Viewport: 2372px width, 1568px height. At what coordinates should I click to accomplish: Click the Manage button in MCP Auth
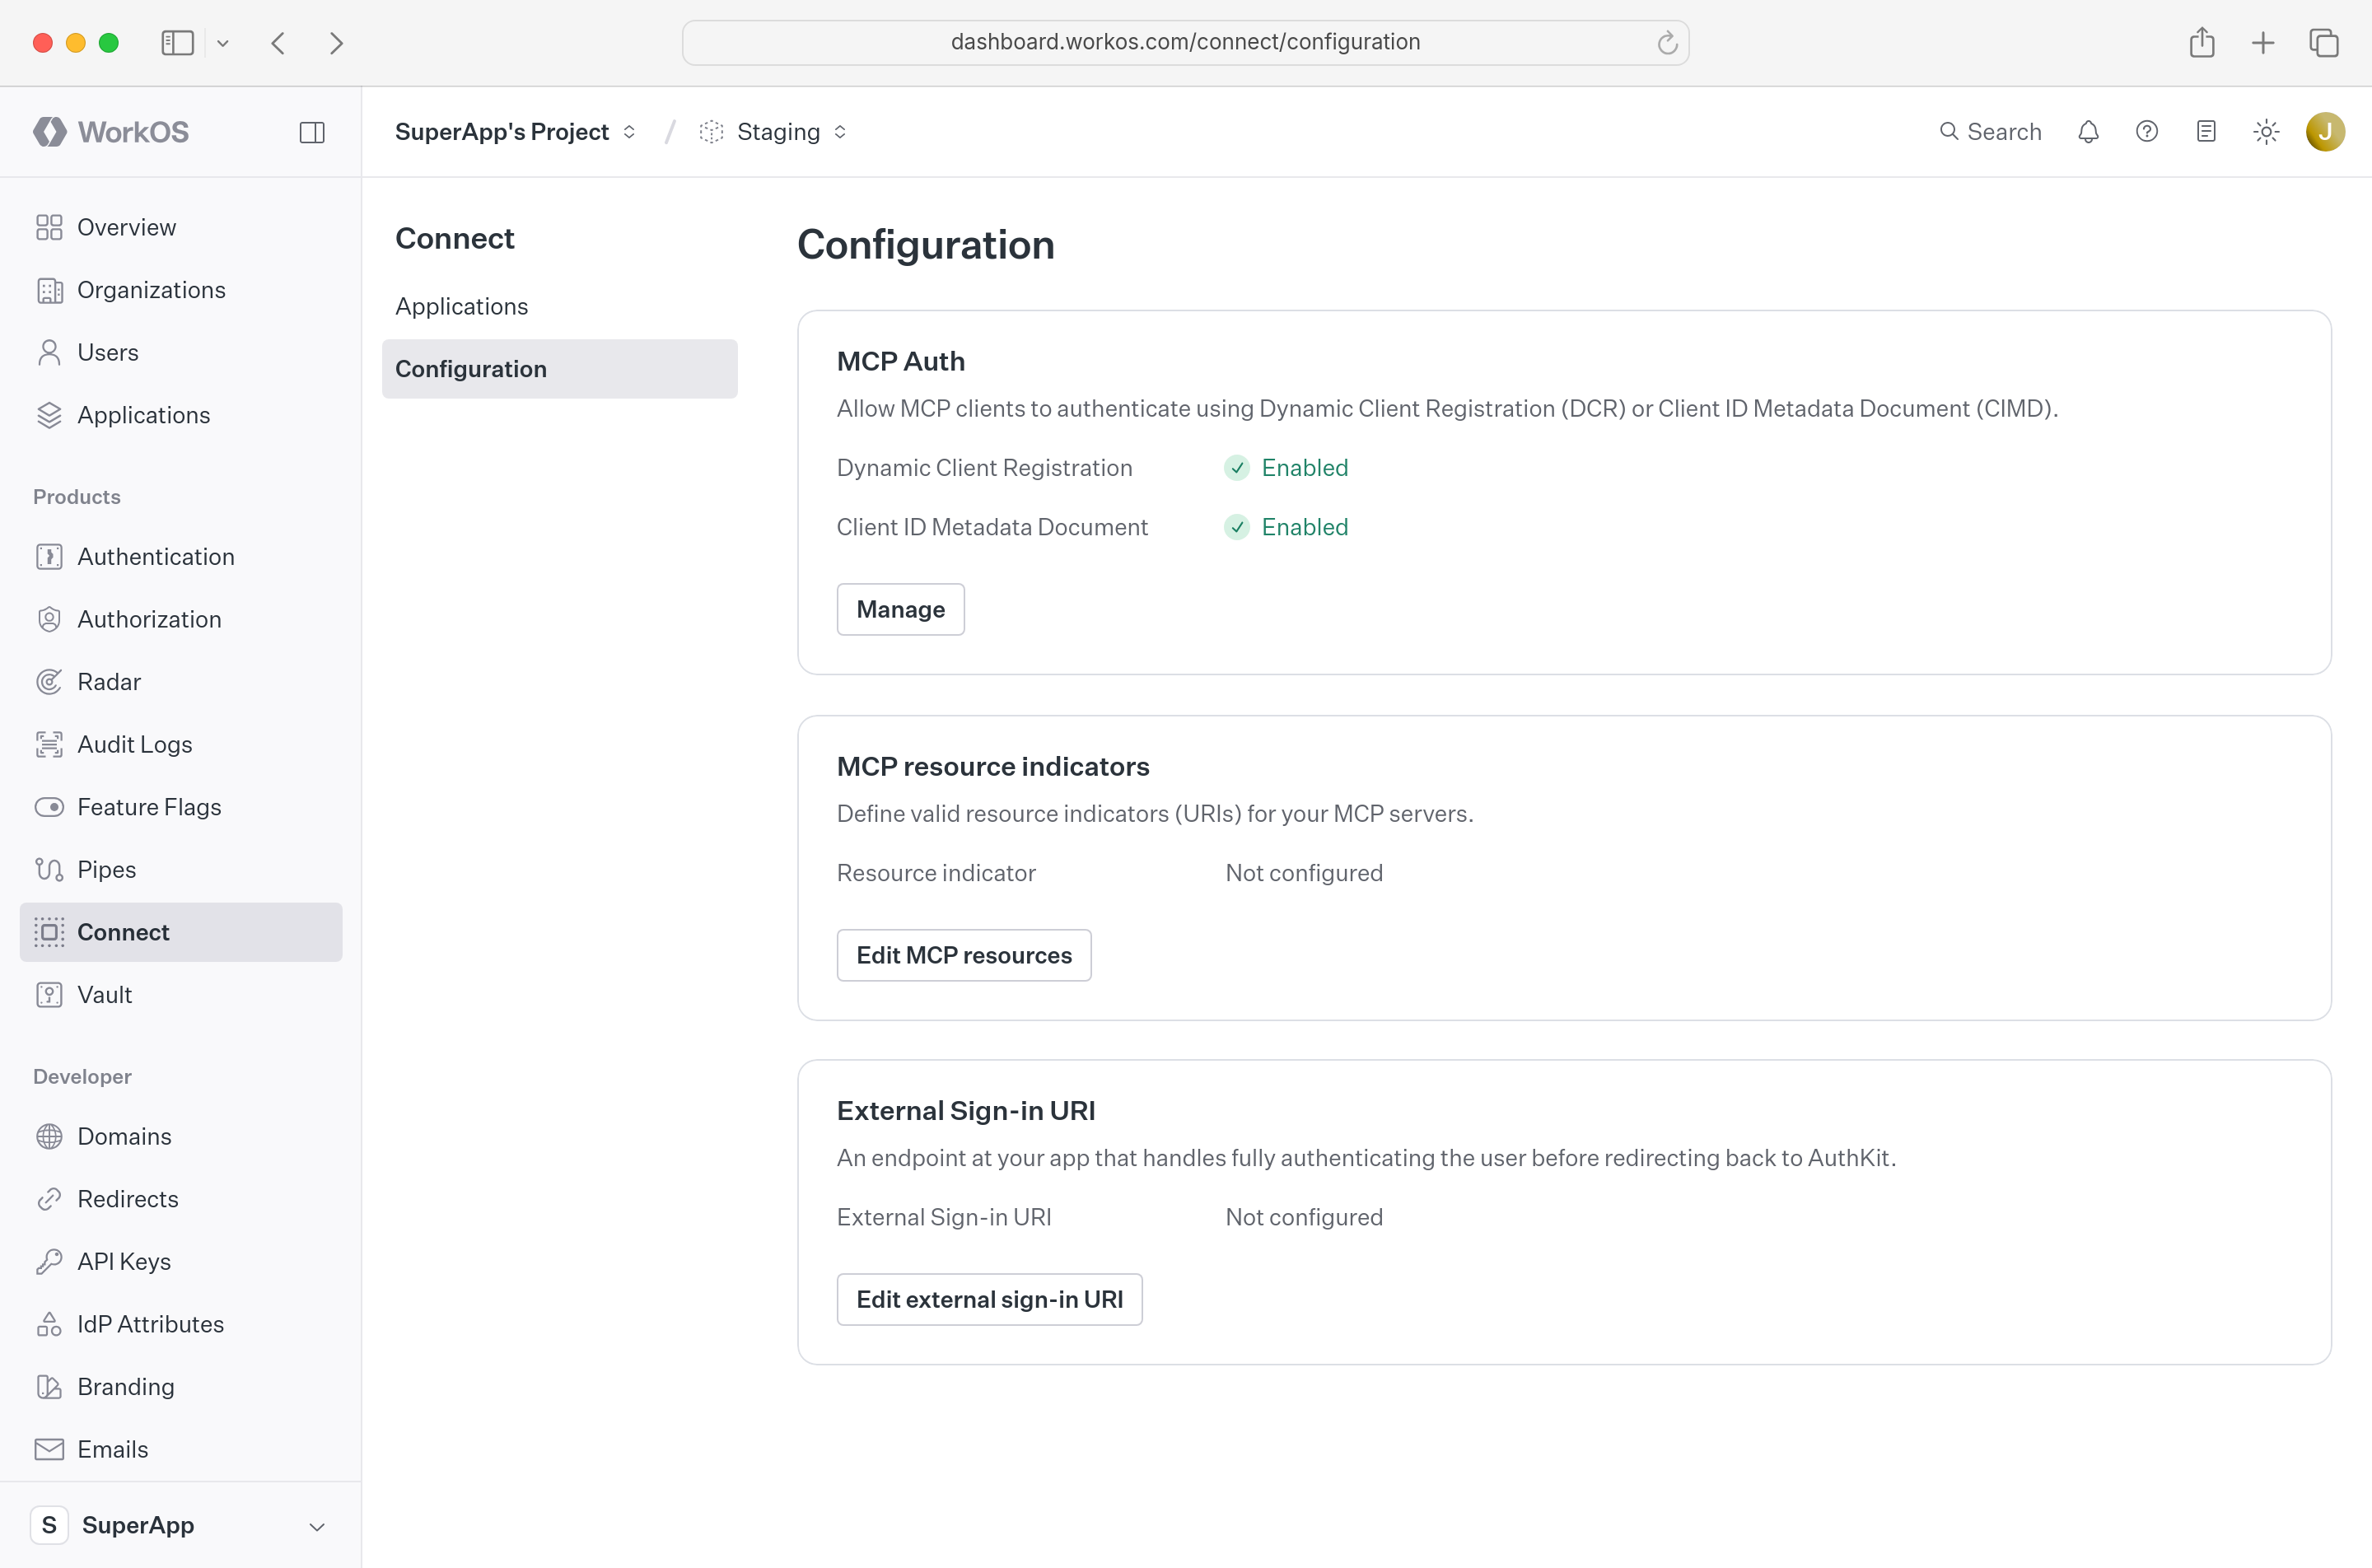point(900,609)
